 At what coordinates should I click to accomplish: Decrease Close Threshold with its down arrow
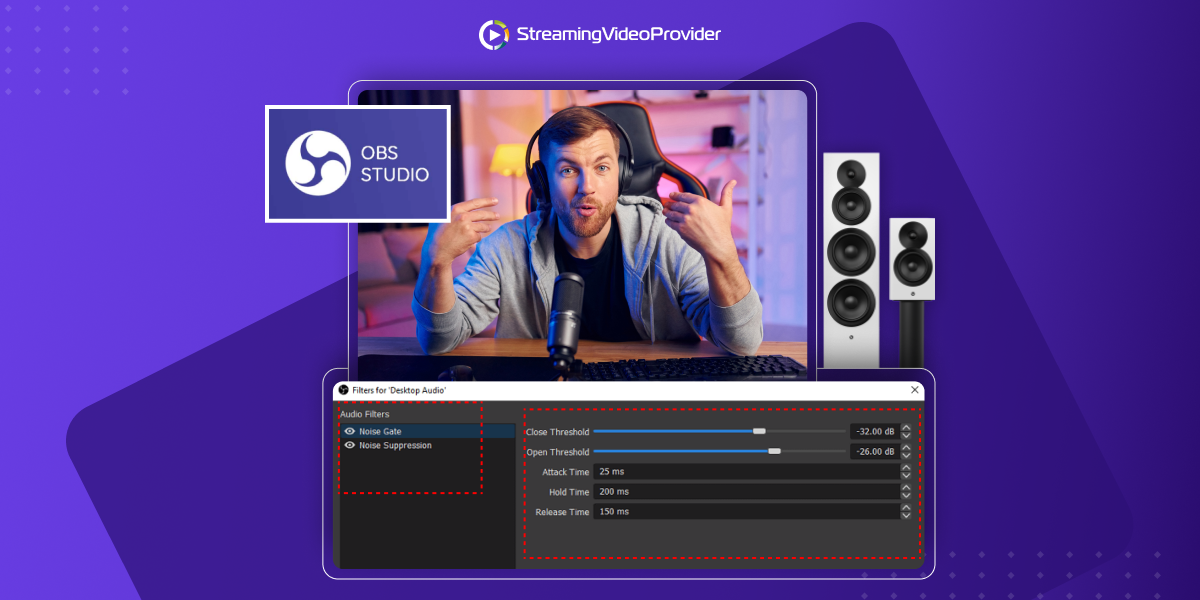[906, 435]
